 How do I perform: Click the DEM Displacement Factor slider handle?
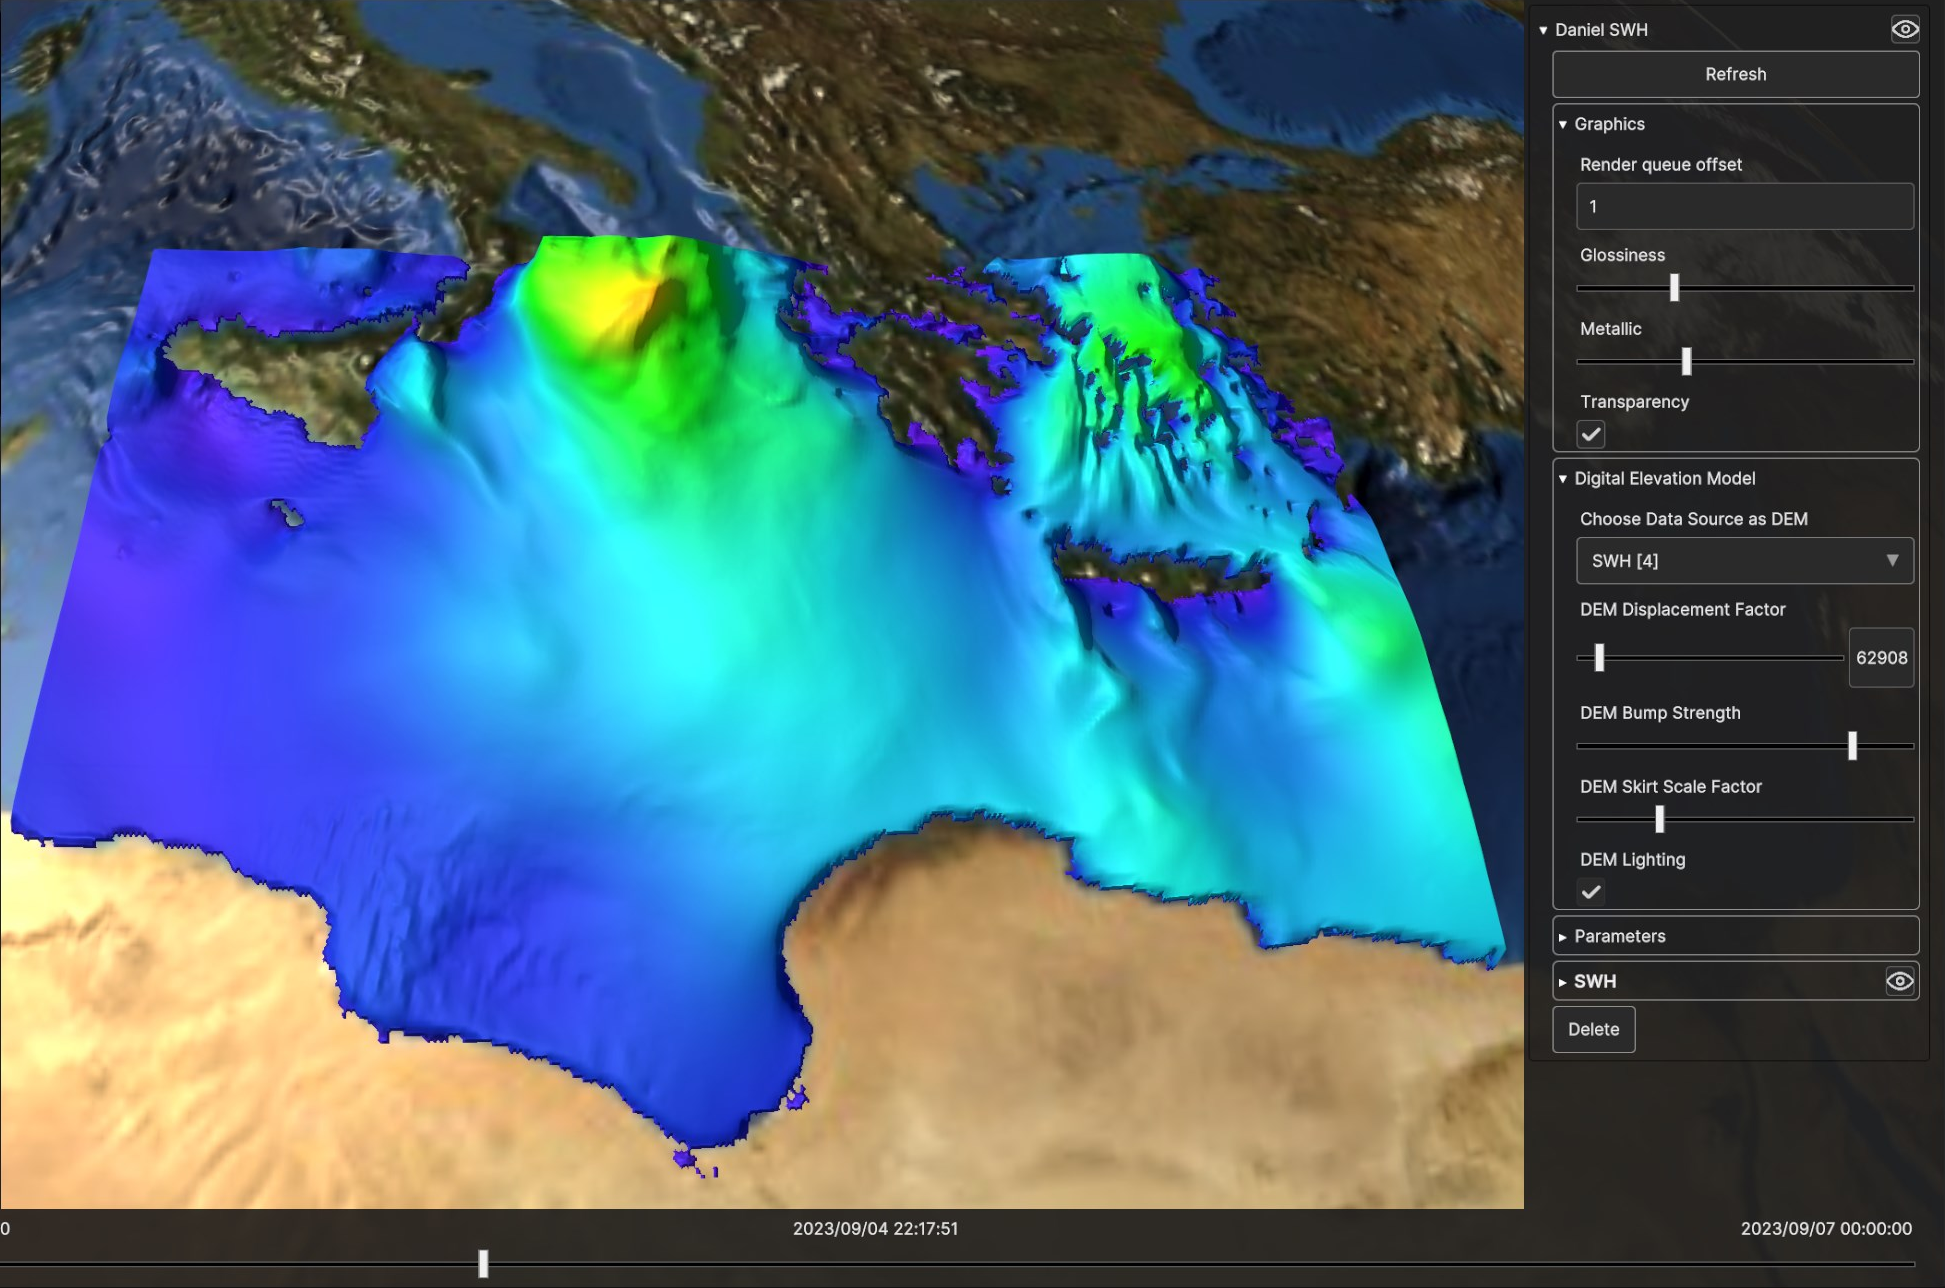(1599, 657)
